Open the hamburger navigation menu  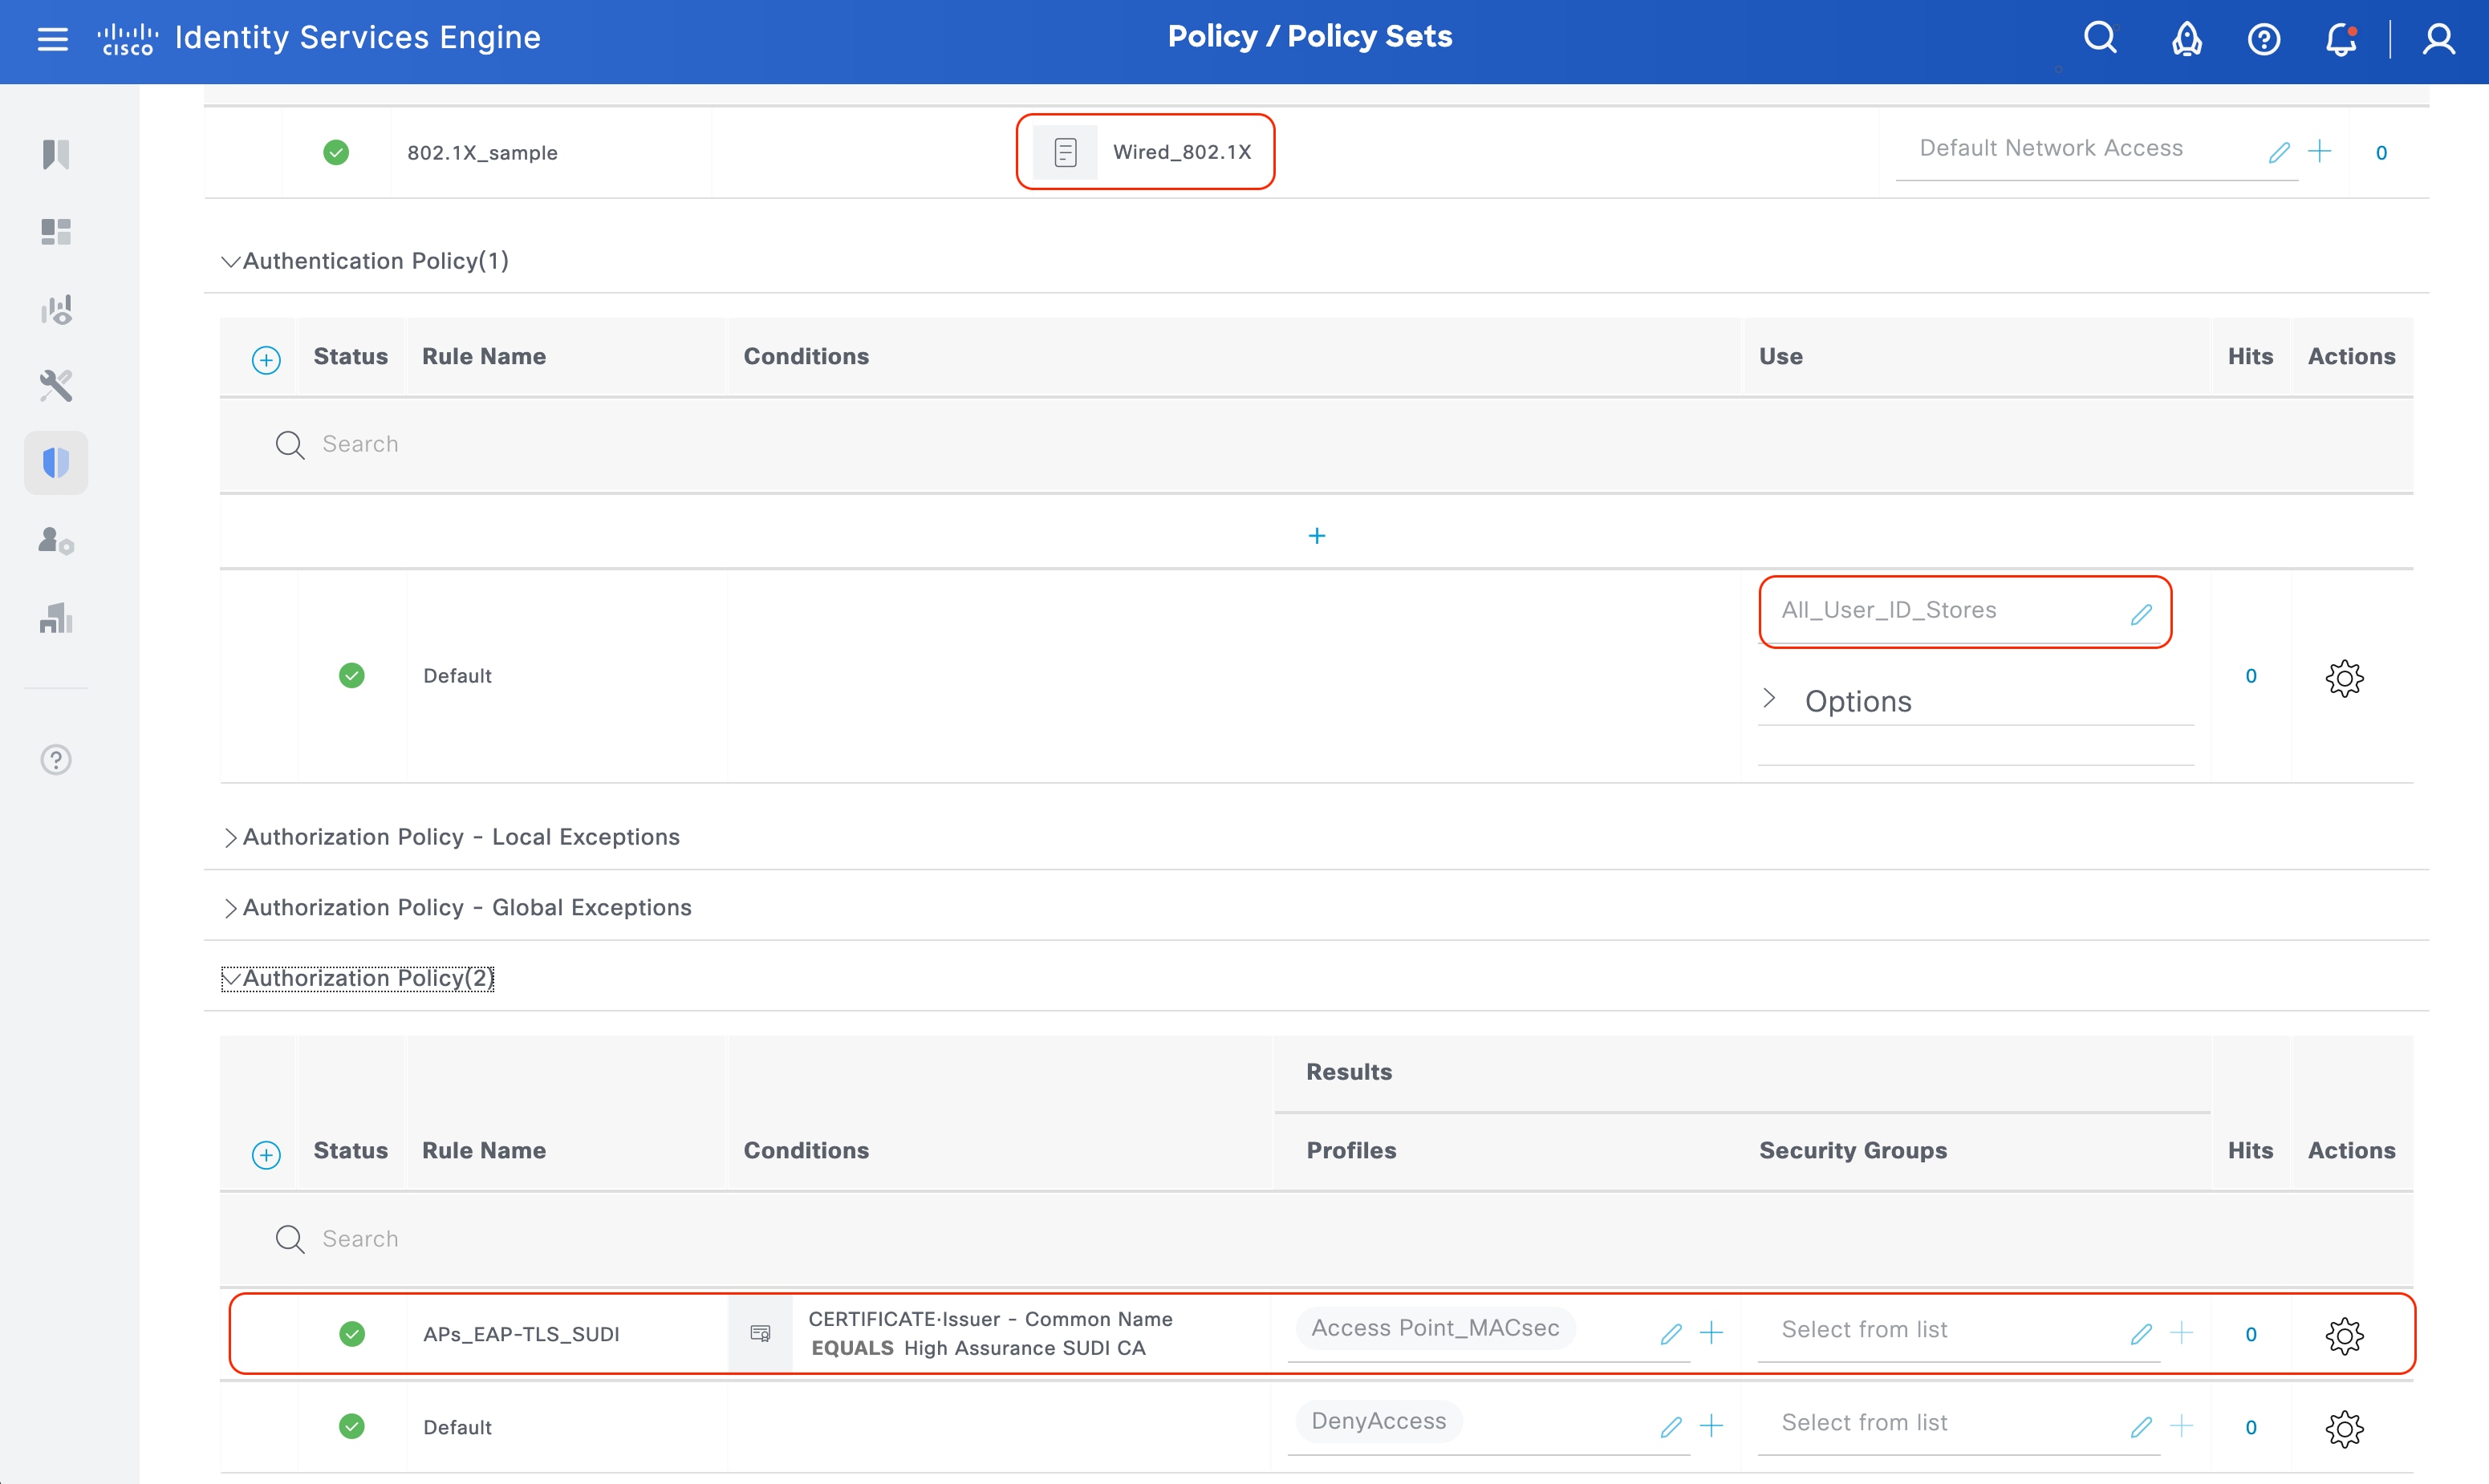tap(52, 38)
